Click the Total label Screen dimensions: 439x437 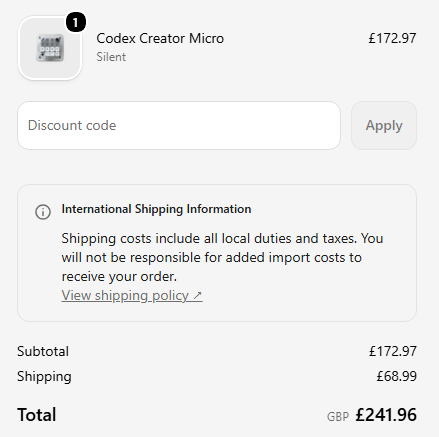(x=37, y=415)
